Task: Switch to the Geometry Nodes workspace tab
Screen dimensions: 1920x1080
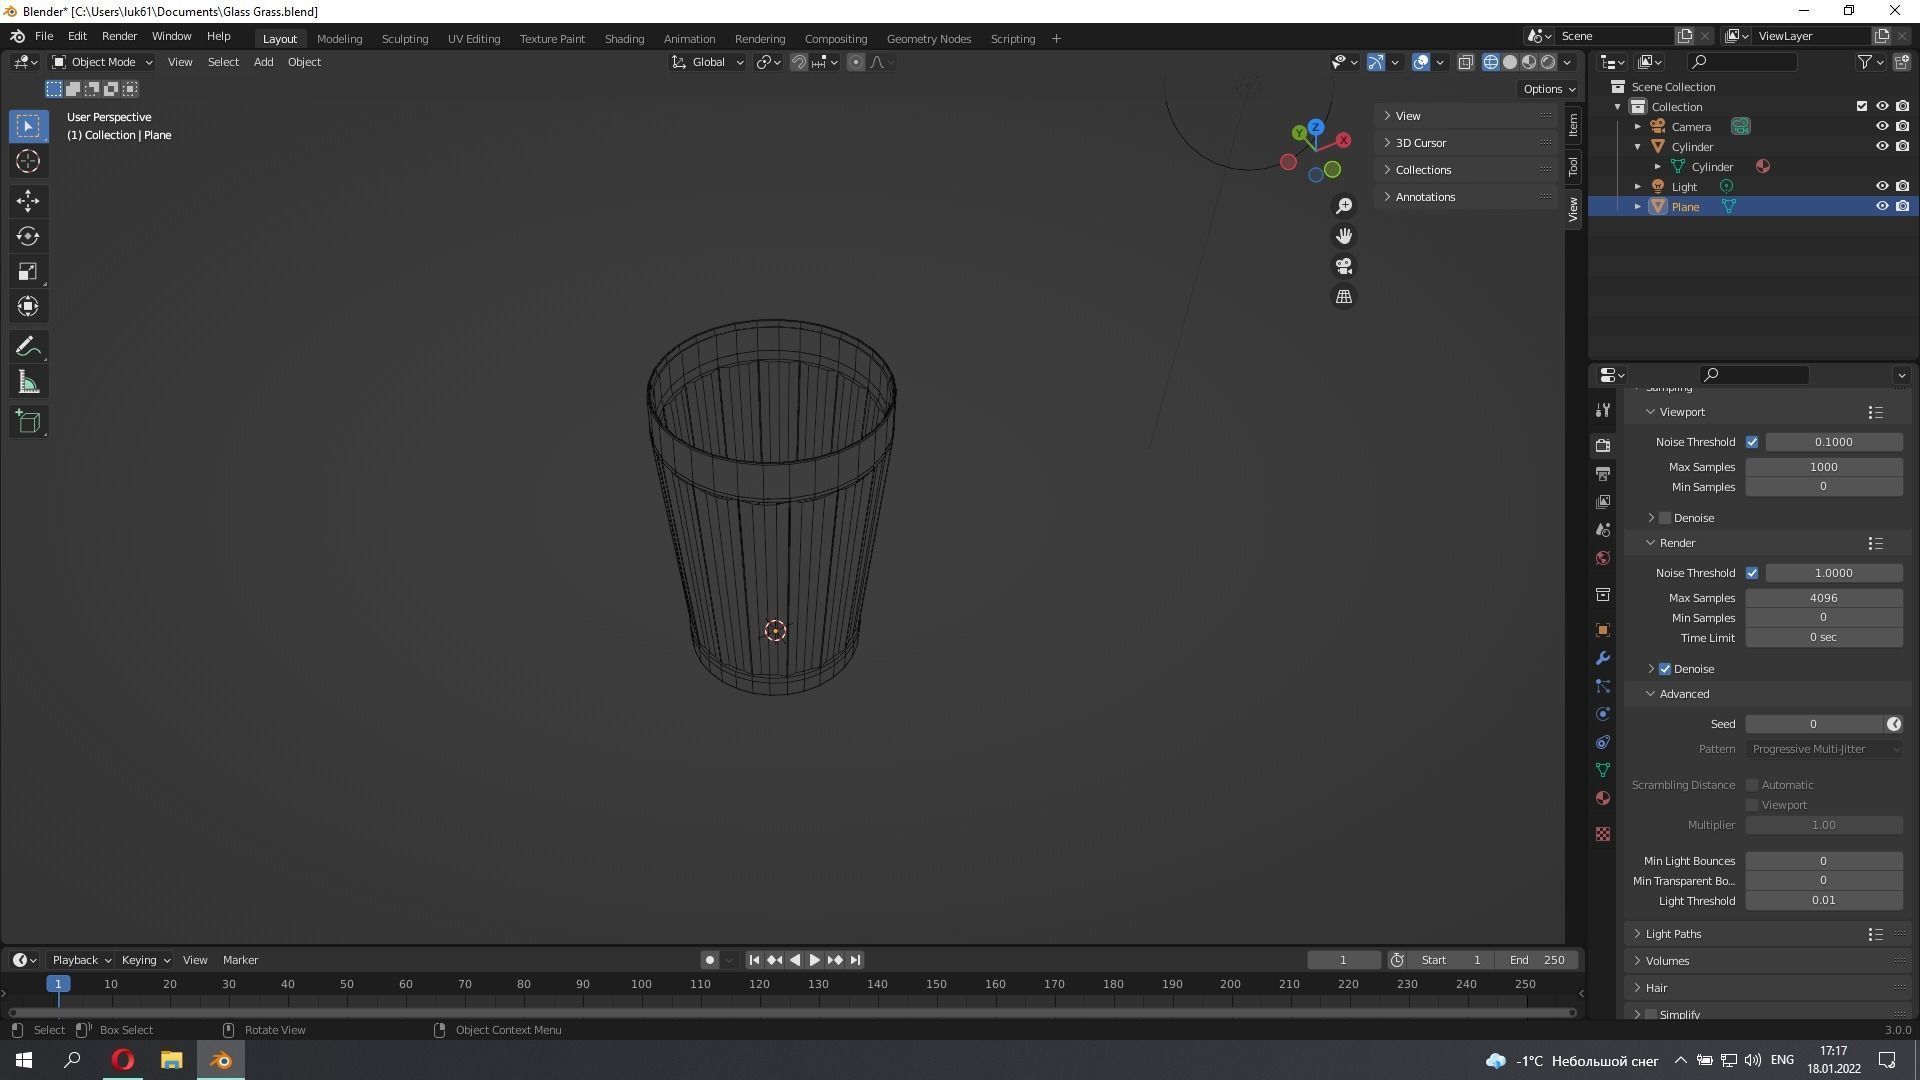Action: tap(928, 39)
